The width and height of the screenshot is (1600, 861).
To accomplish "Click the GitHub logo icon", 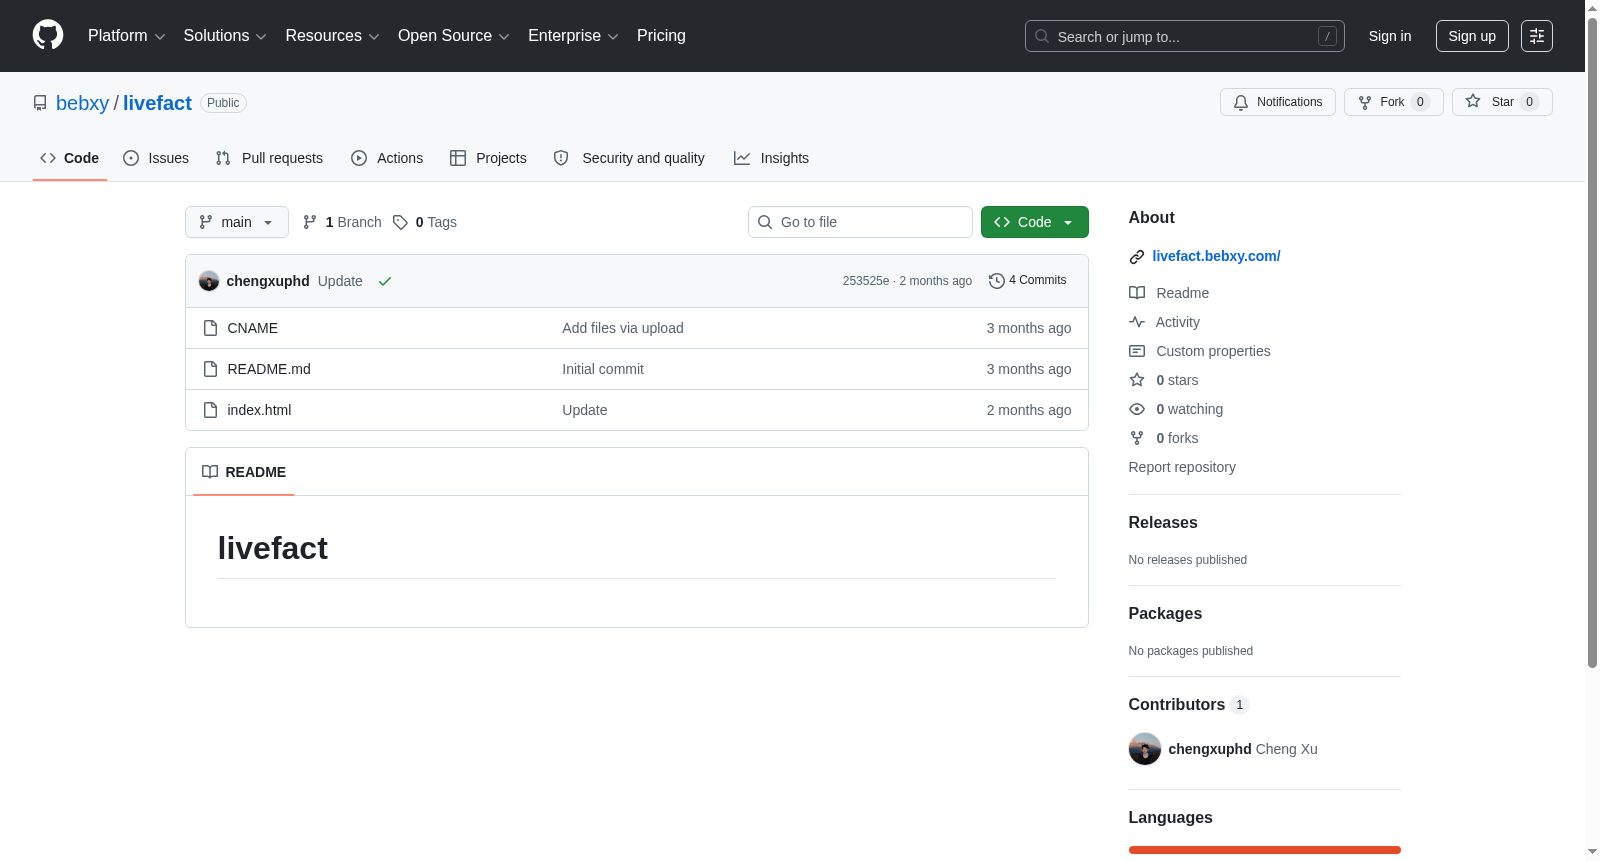I will click(x=48, y=35).
